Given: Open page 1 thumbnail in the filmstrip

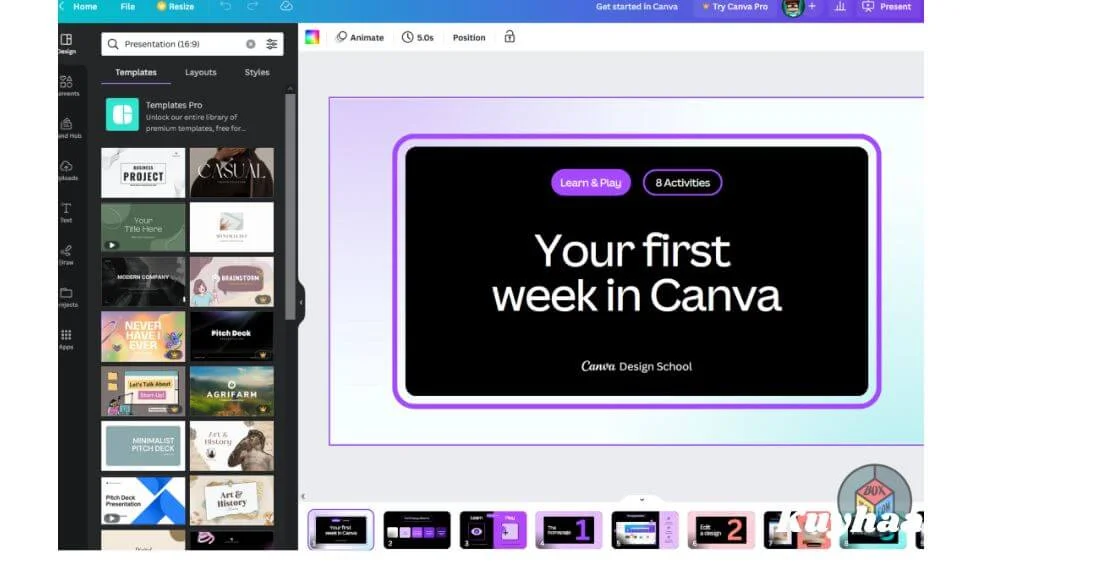Looking at the screenshot, I should [341, 530].
